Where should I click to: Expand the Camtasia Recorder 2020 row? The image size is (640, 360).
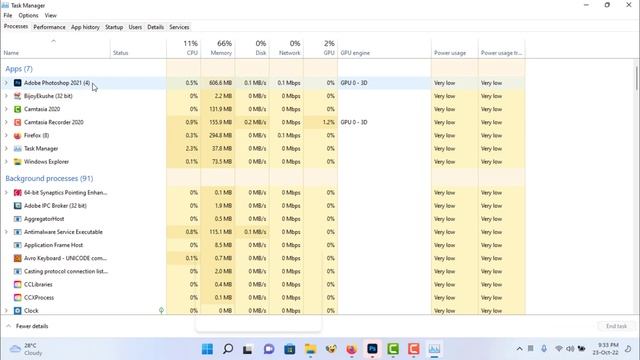[x=6, y=122]
